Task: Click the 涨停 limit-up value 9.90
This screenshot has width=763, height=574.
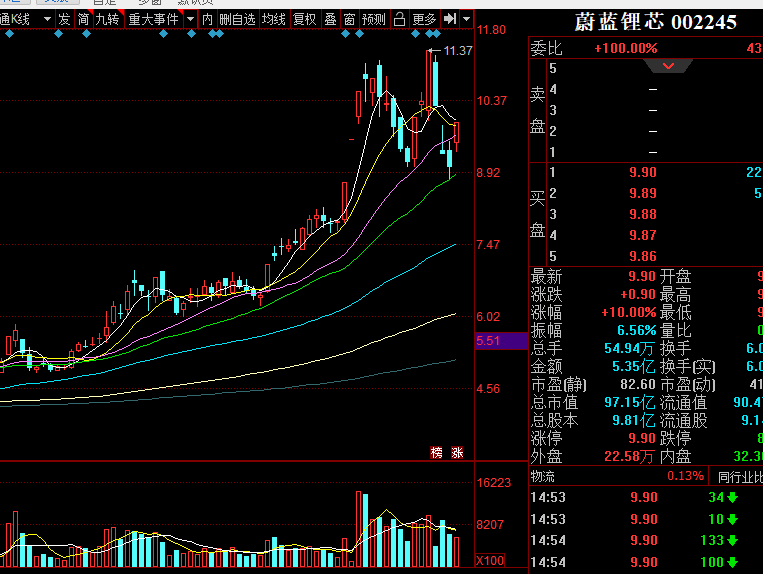Action: (642, 438)
